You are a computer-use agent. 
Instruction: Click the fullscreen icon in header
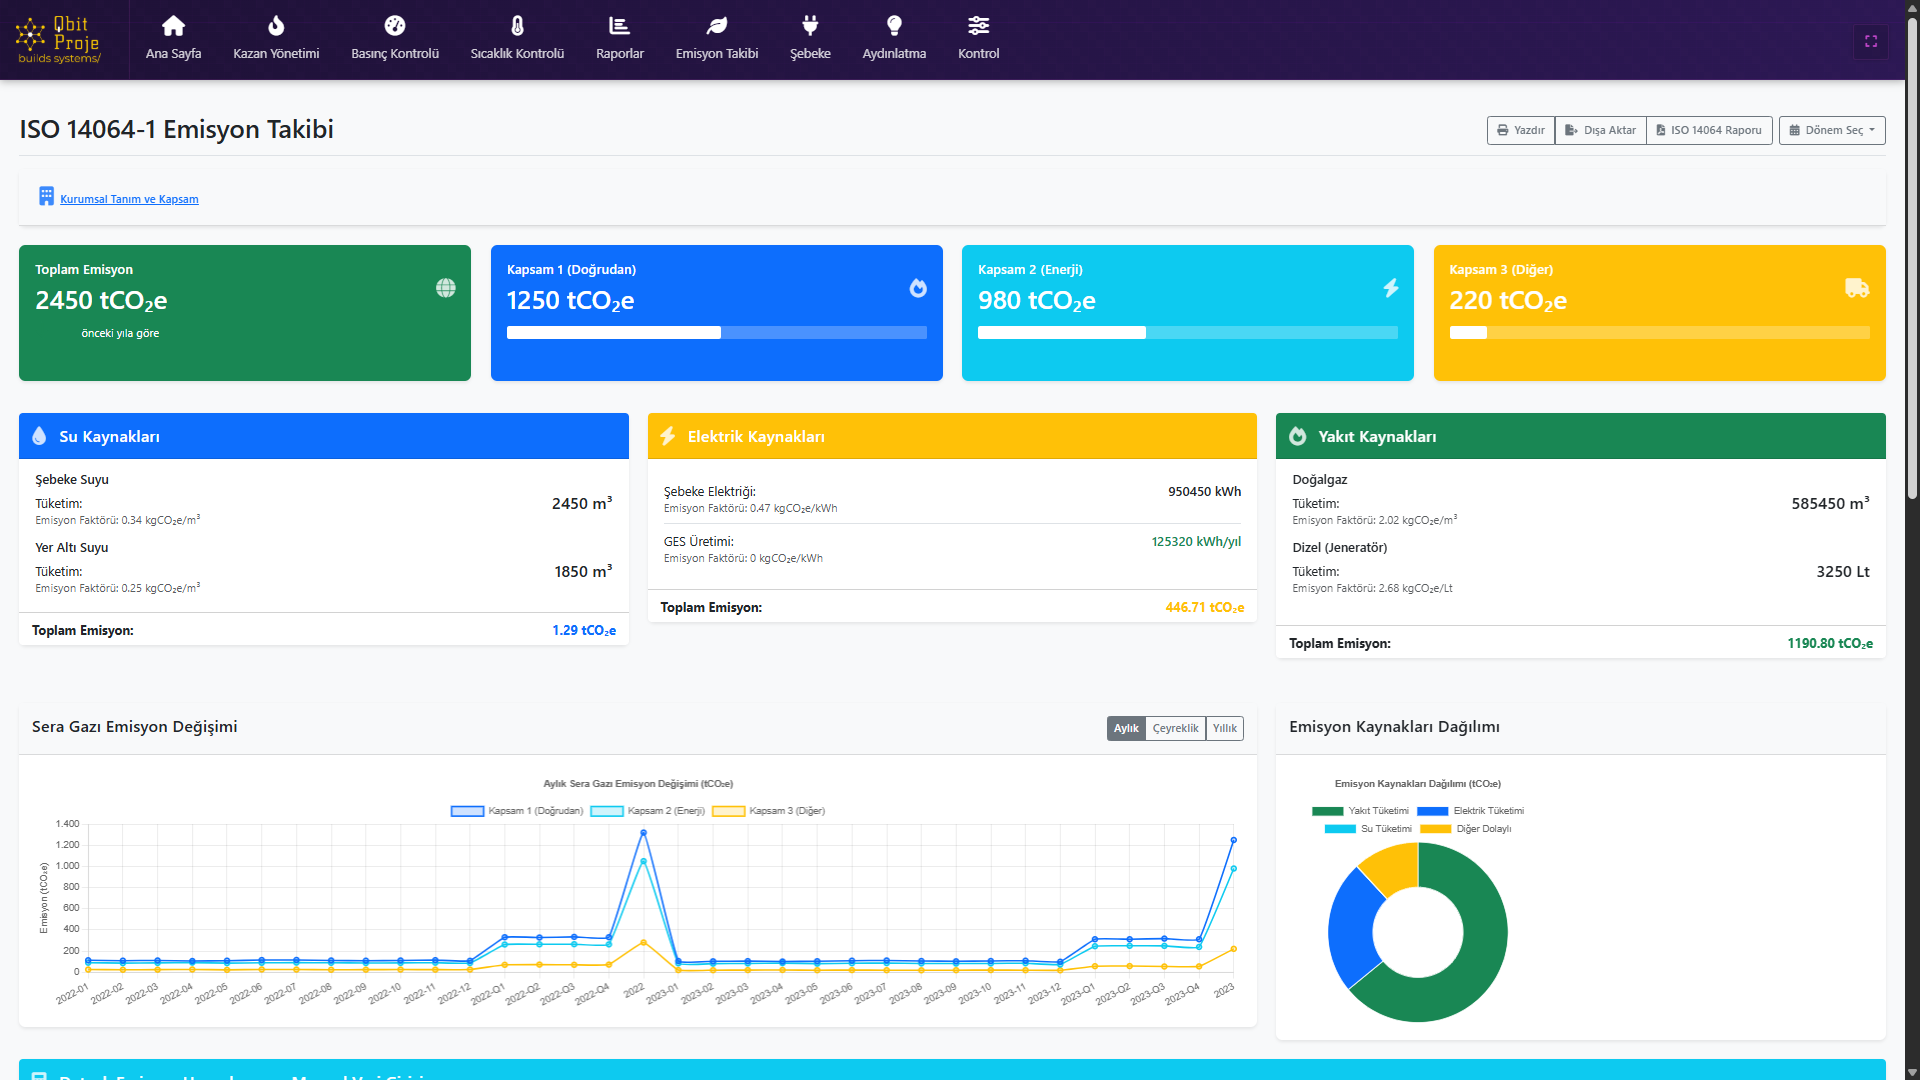tap(1870, 41)
